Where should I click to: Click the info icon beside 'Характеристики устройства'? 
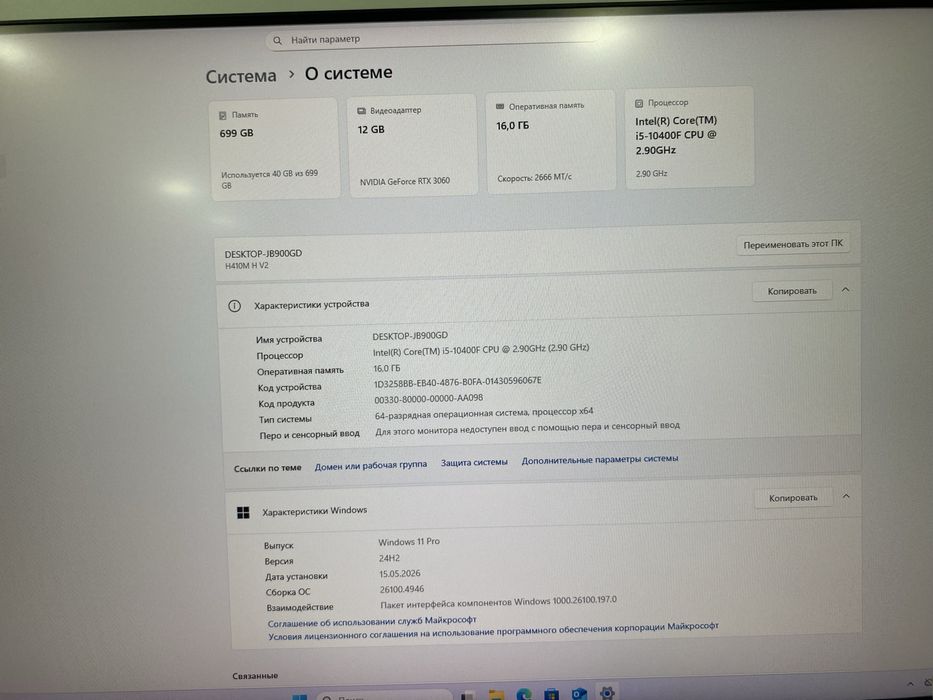[234, 306]
